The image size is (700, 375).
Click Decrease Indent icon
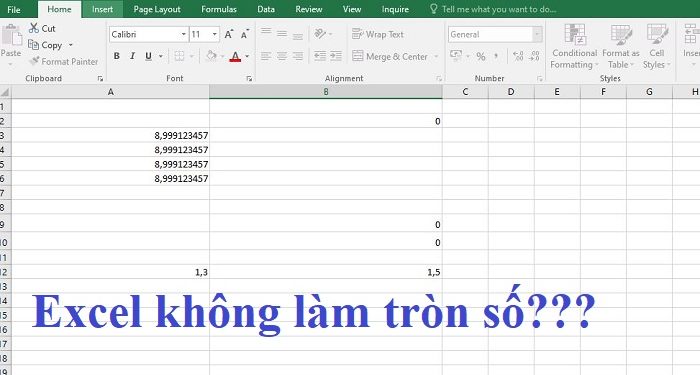click(320, 56)
